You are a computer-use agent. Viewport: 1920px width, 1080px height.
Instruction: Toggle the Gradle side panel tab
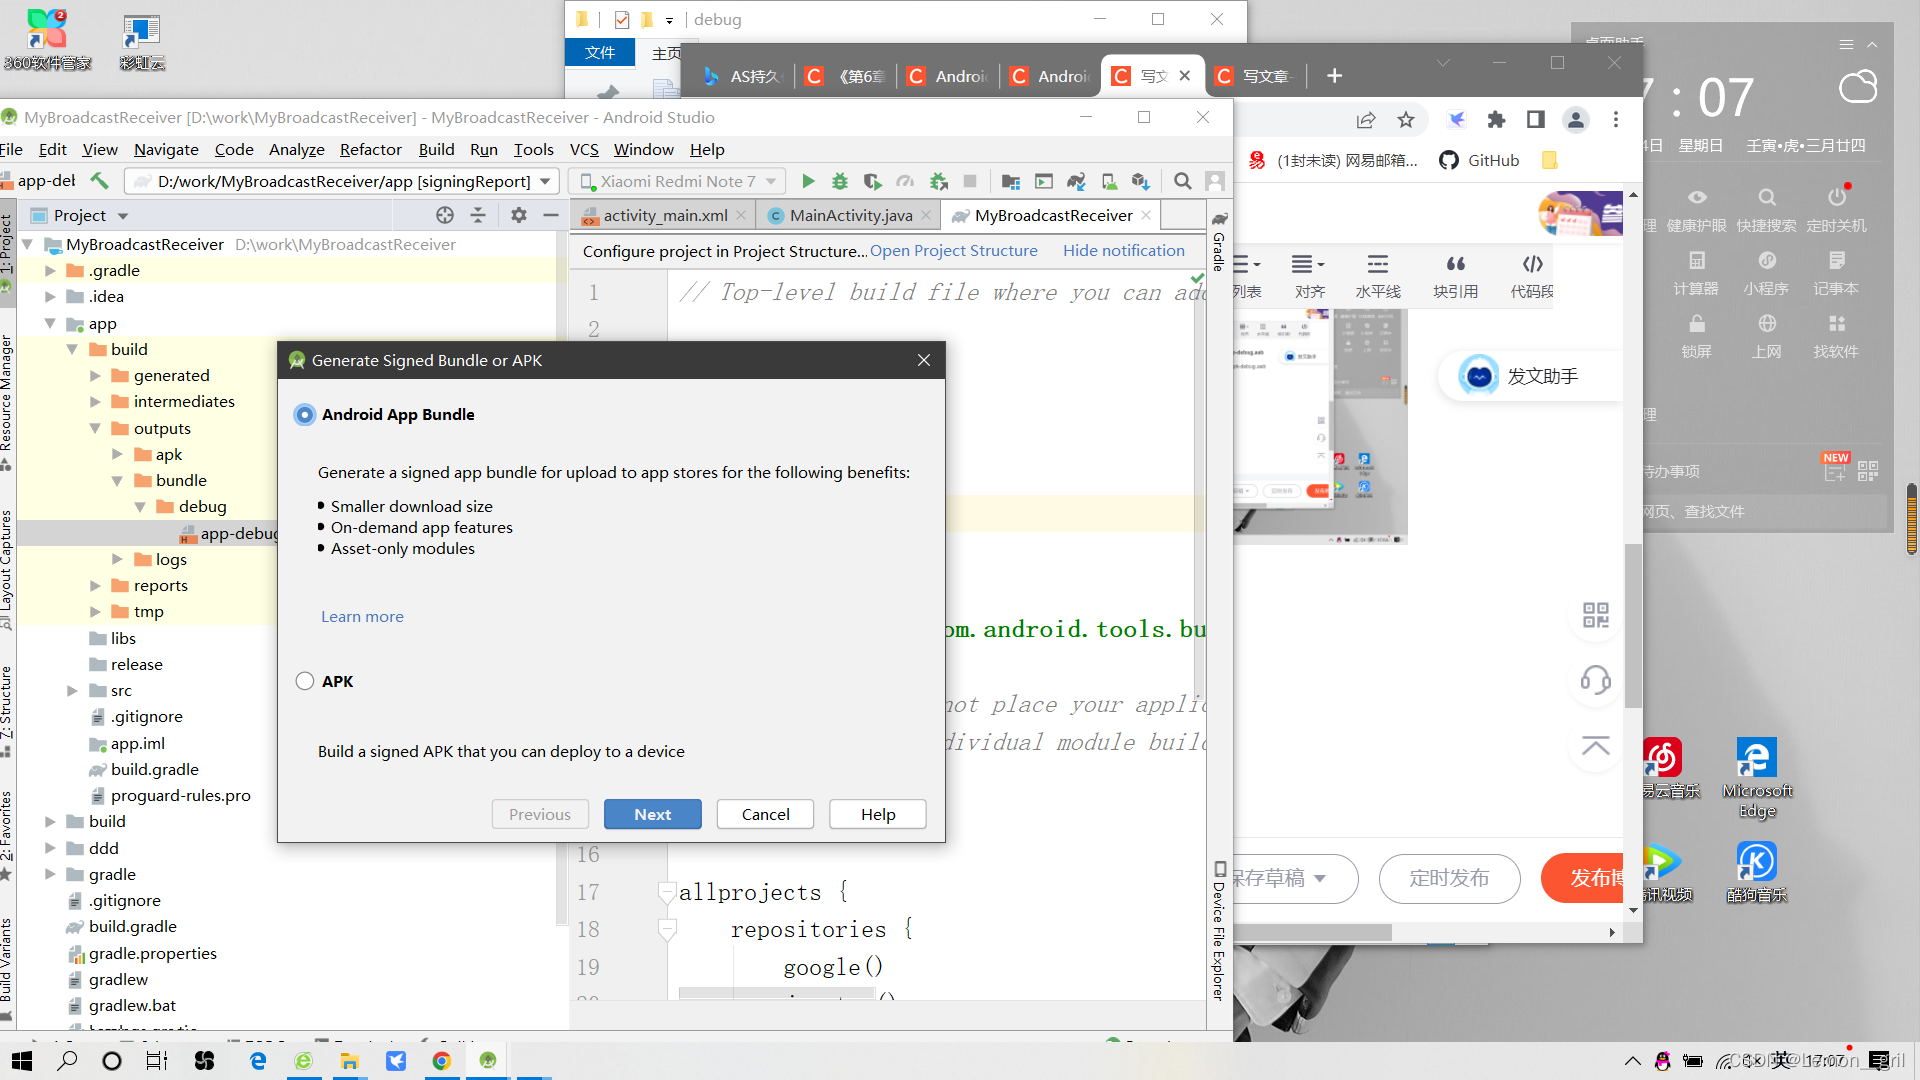coord(1217,251)
